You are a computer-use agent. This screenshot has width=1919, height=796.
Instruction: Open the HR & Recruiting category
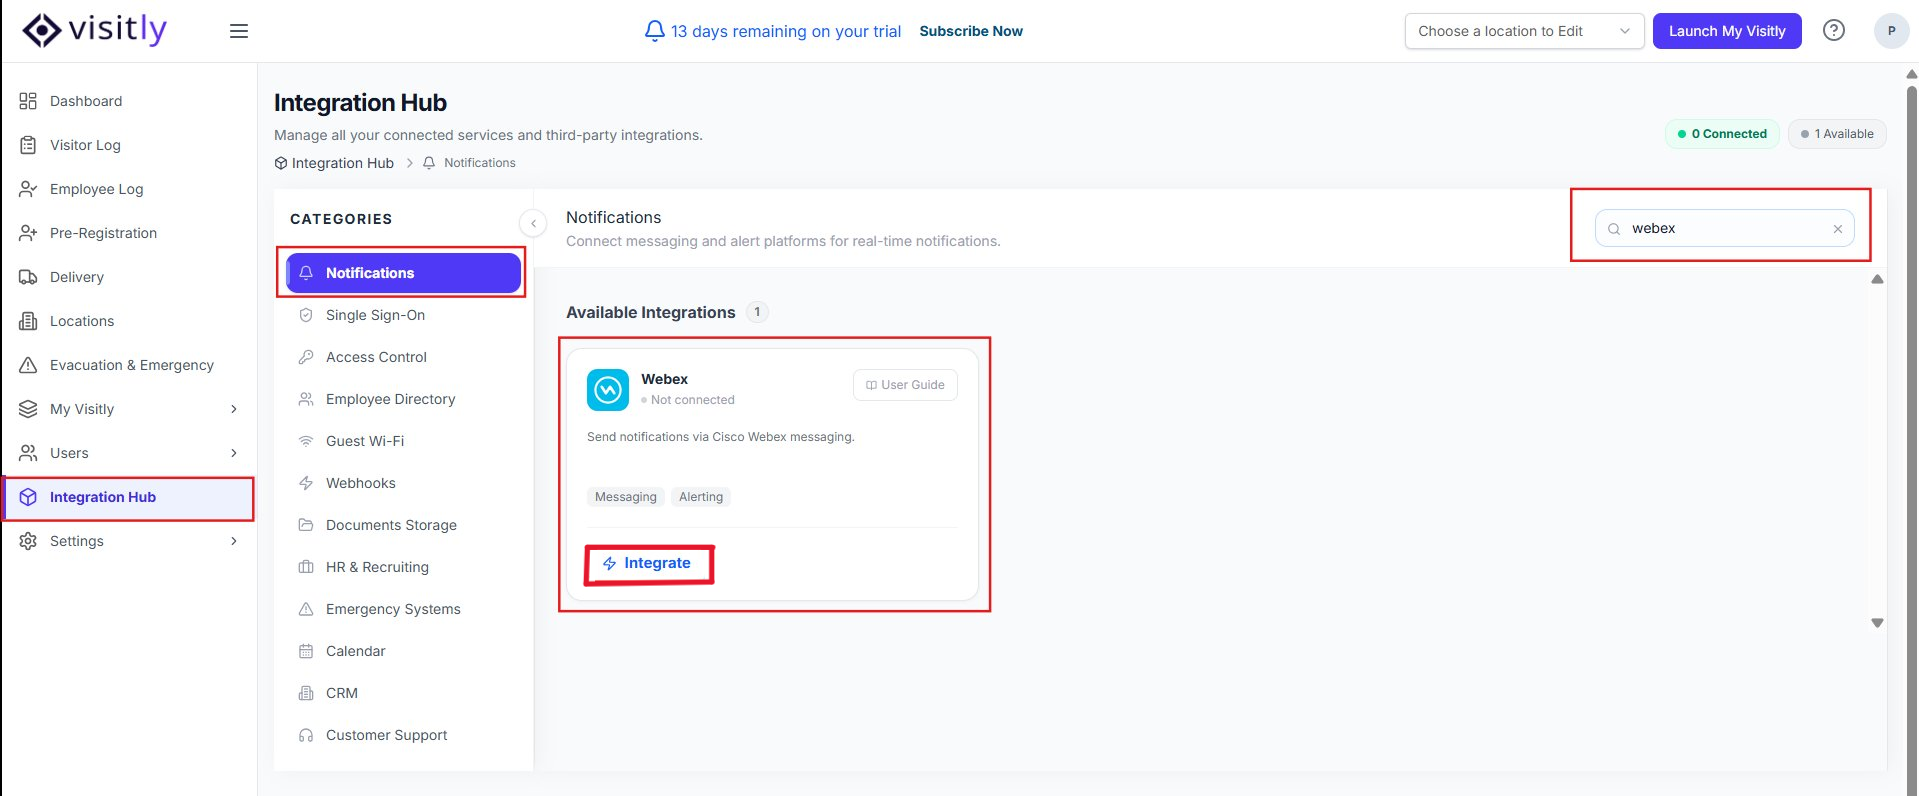(x=403, y=567)
